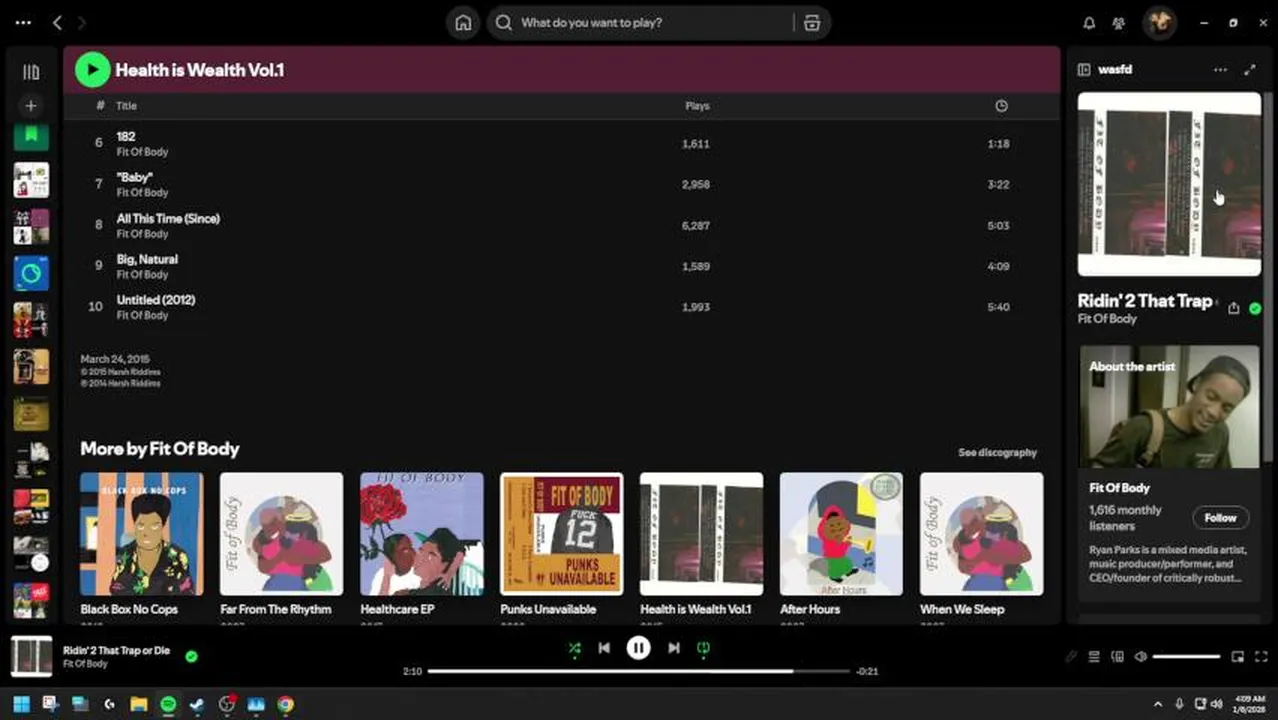
Task: Enter full screen from the player bar
Action: coord(1260,657)
